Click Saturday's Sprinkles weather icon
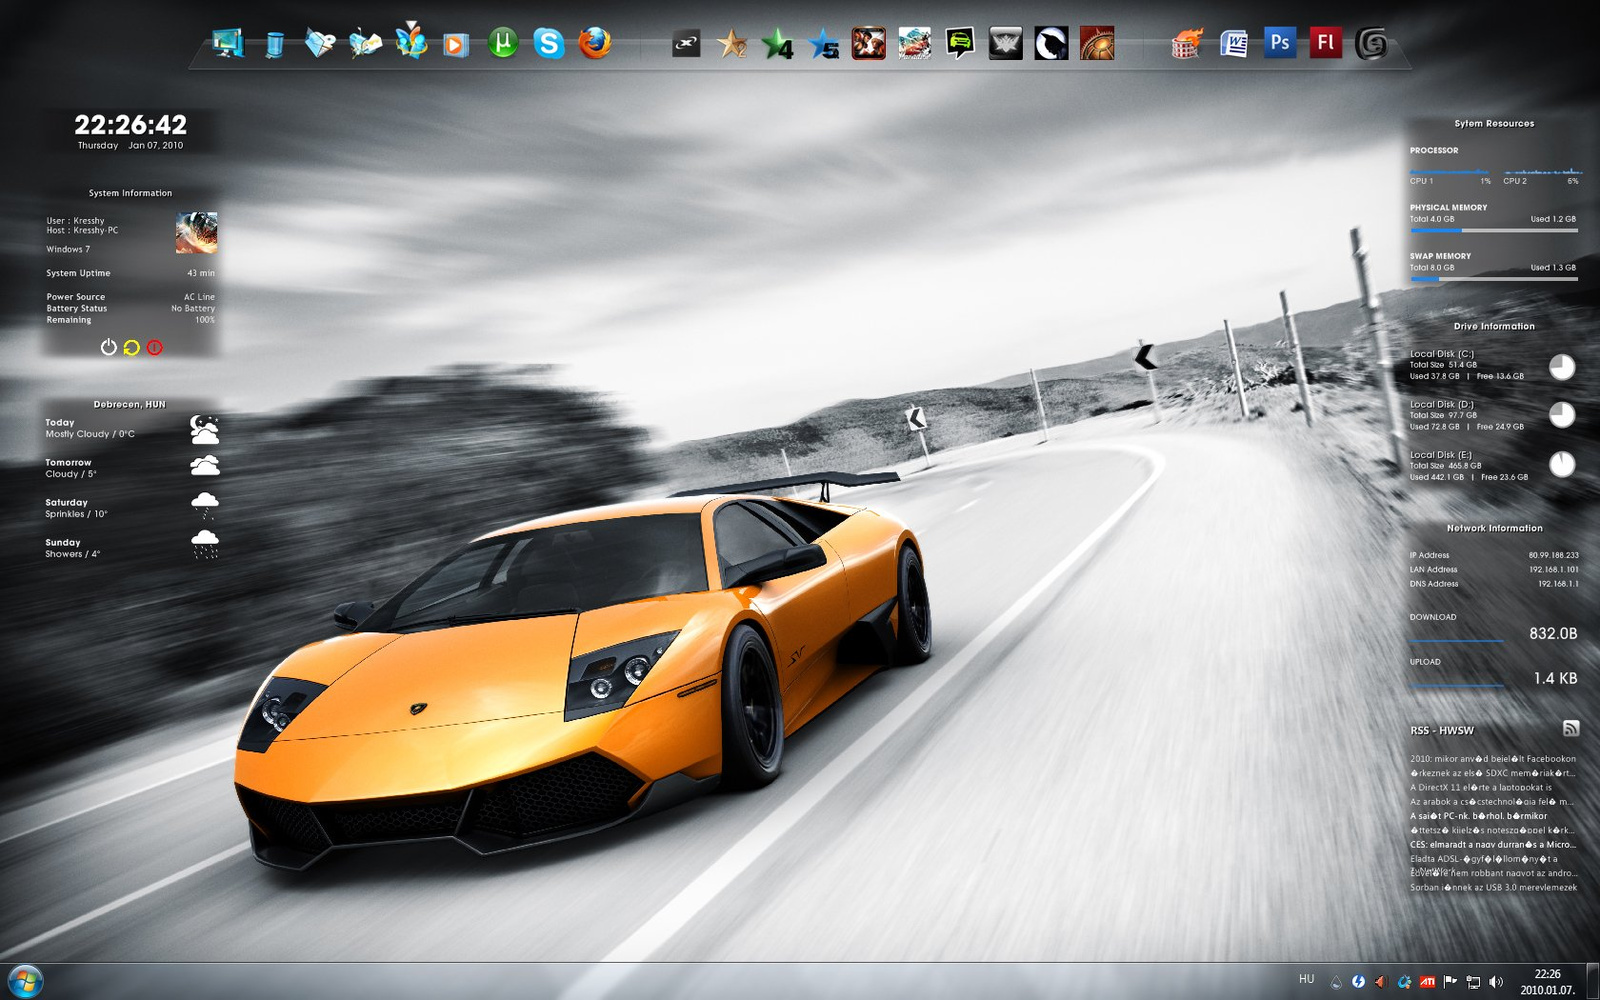 [x=204, y=504]
